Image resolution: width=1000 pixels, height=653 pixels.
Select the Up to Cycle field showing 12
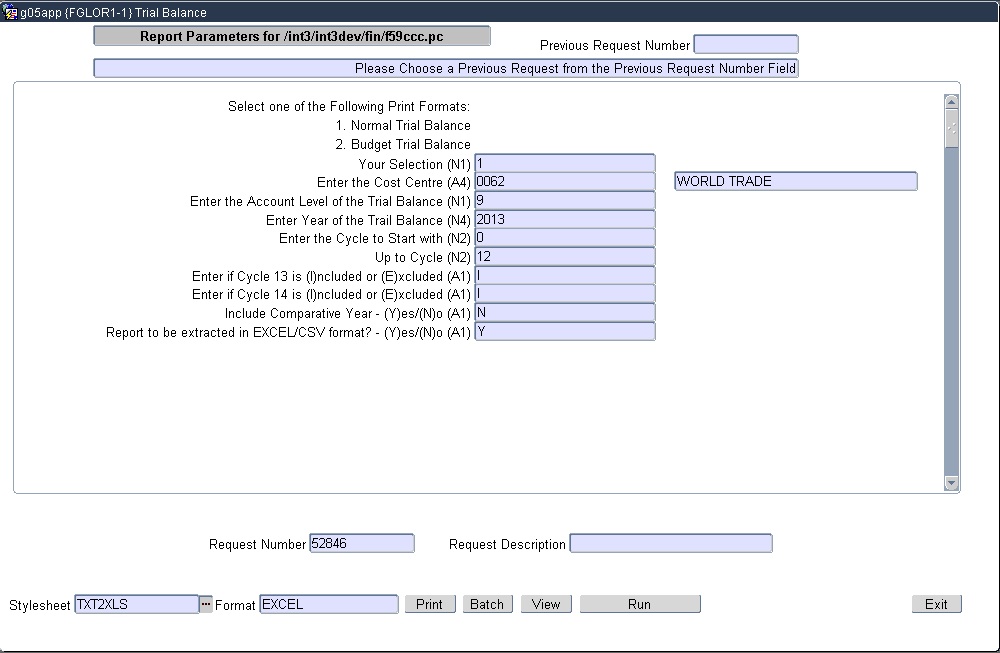[x=565, y=257]
